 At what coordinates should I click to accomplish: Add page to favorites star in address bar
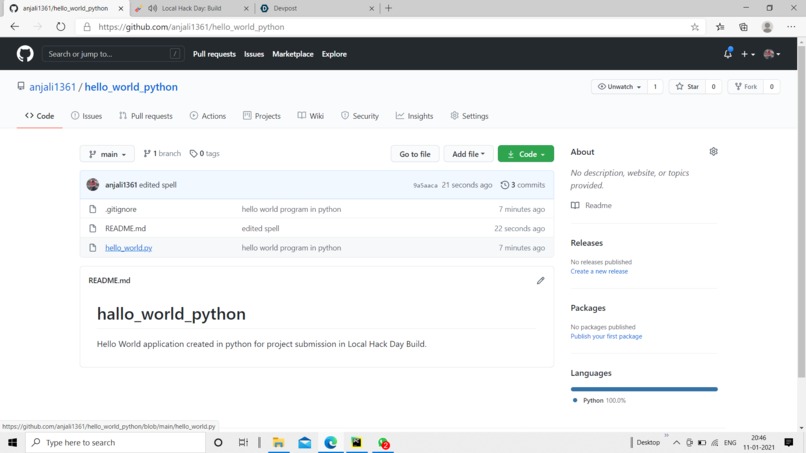(x=694, y=27)
